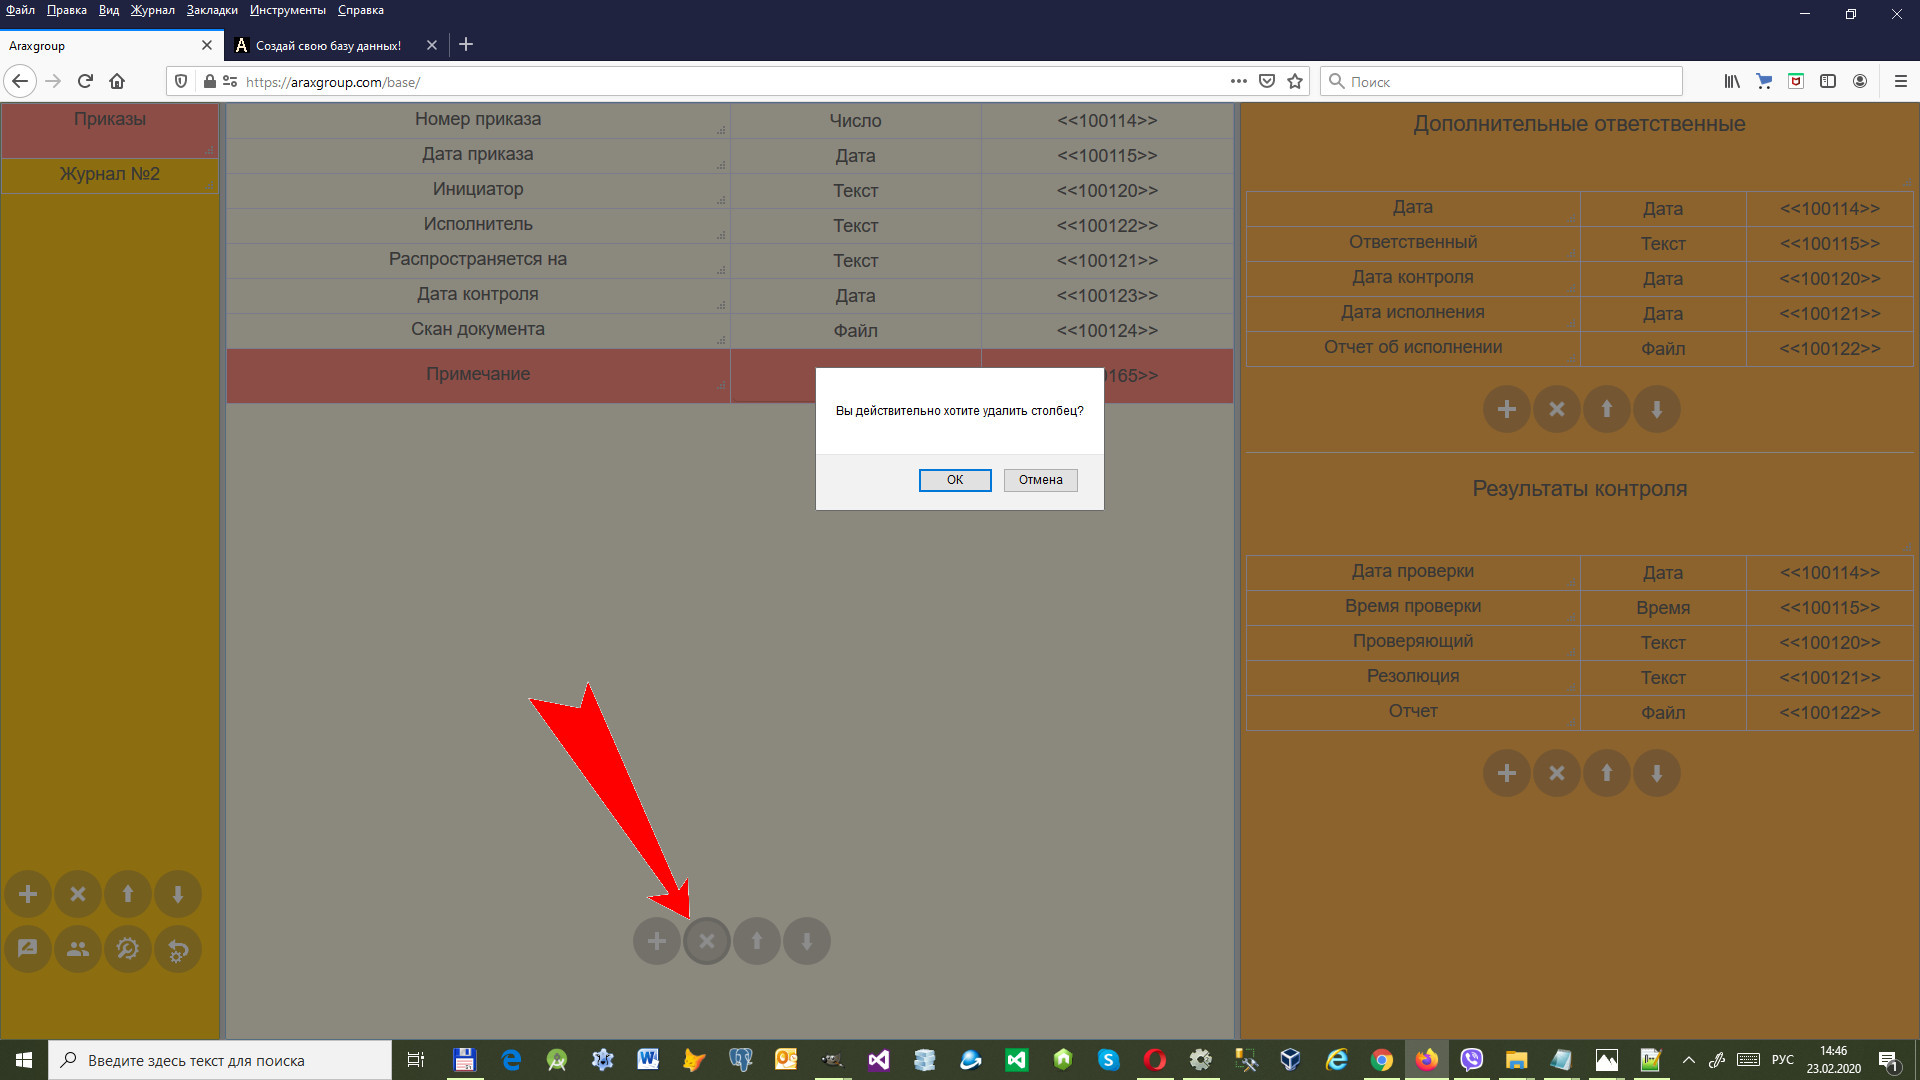Click the move down arrow under the center table
Viewport: 1920px width, 1080px height.
click(x=806, y=941)
